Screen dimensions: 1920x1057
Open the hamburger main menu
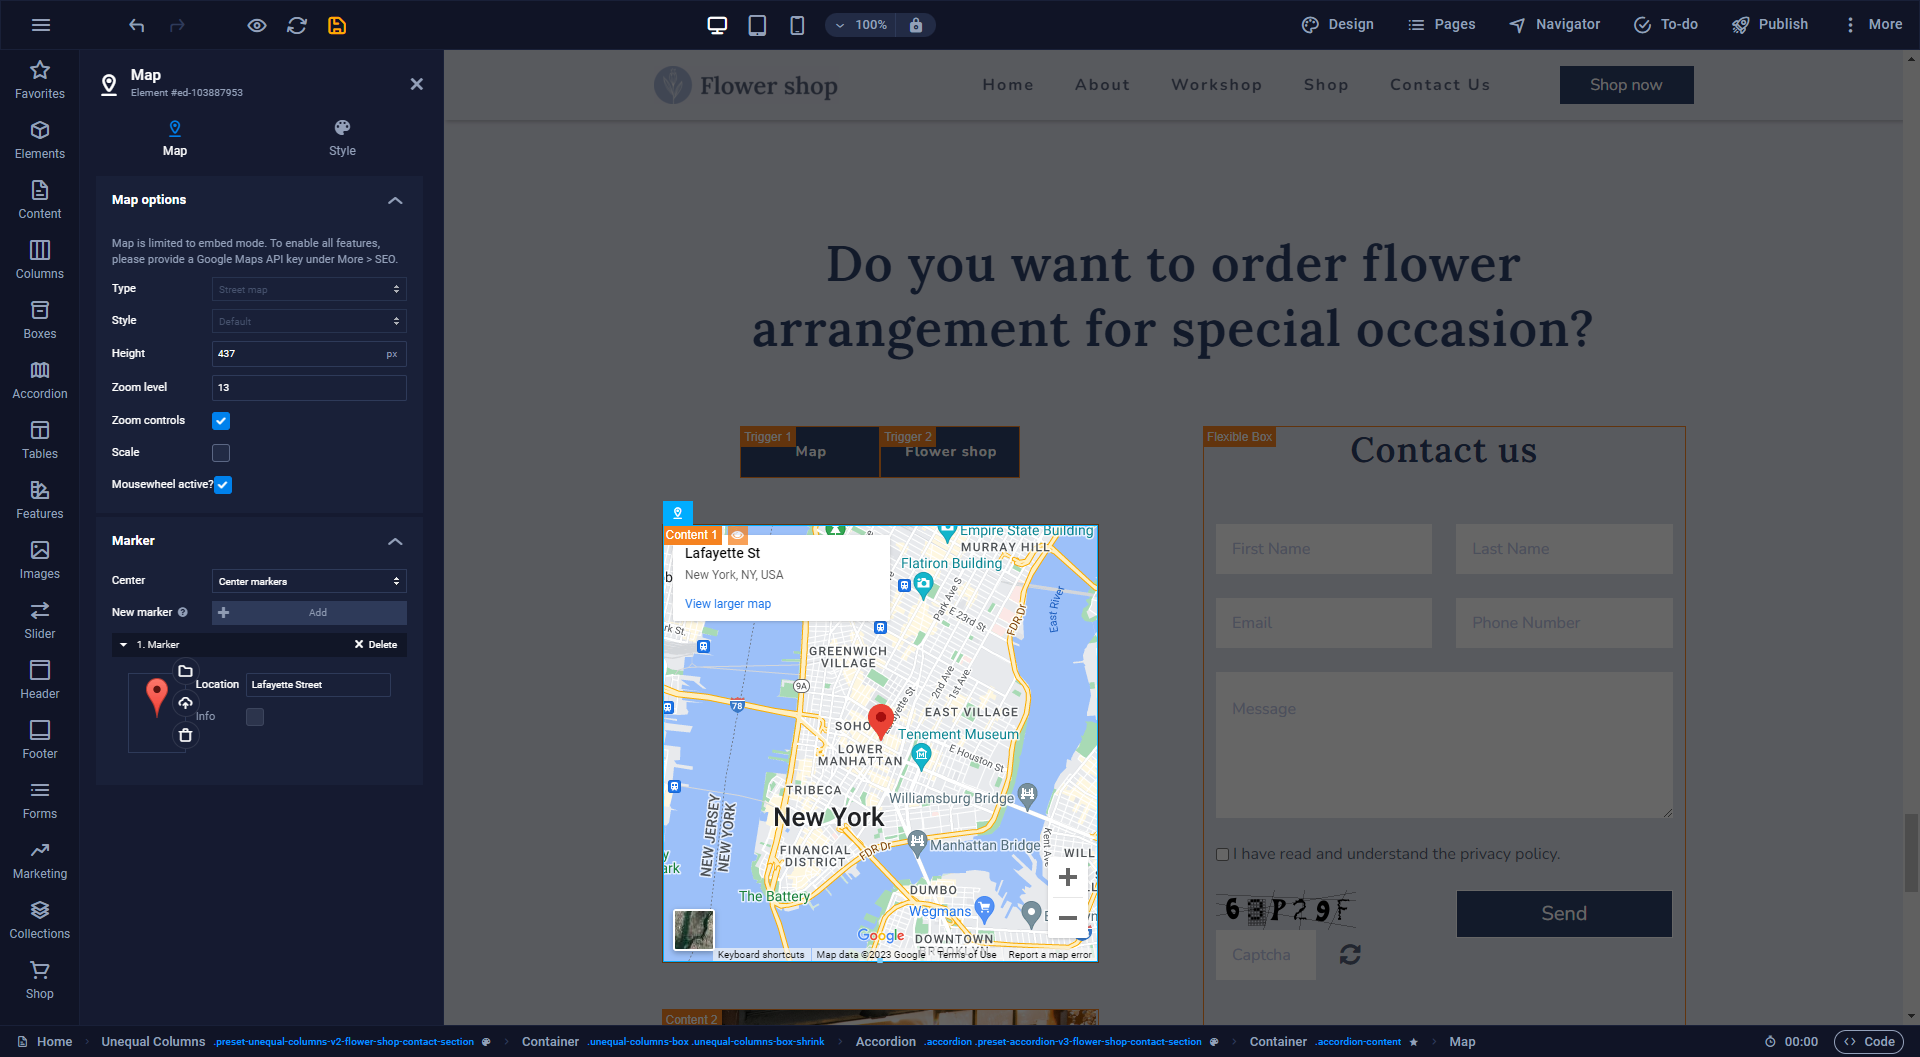point(41,25)
